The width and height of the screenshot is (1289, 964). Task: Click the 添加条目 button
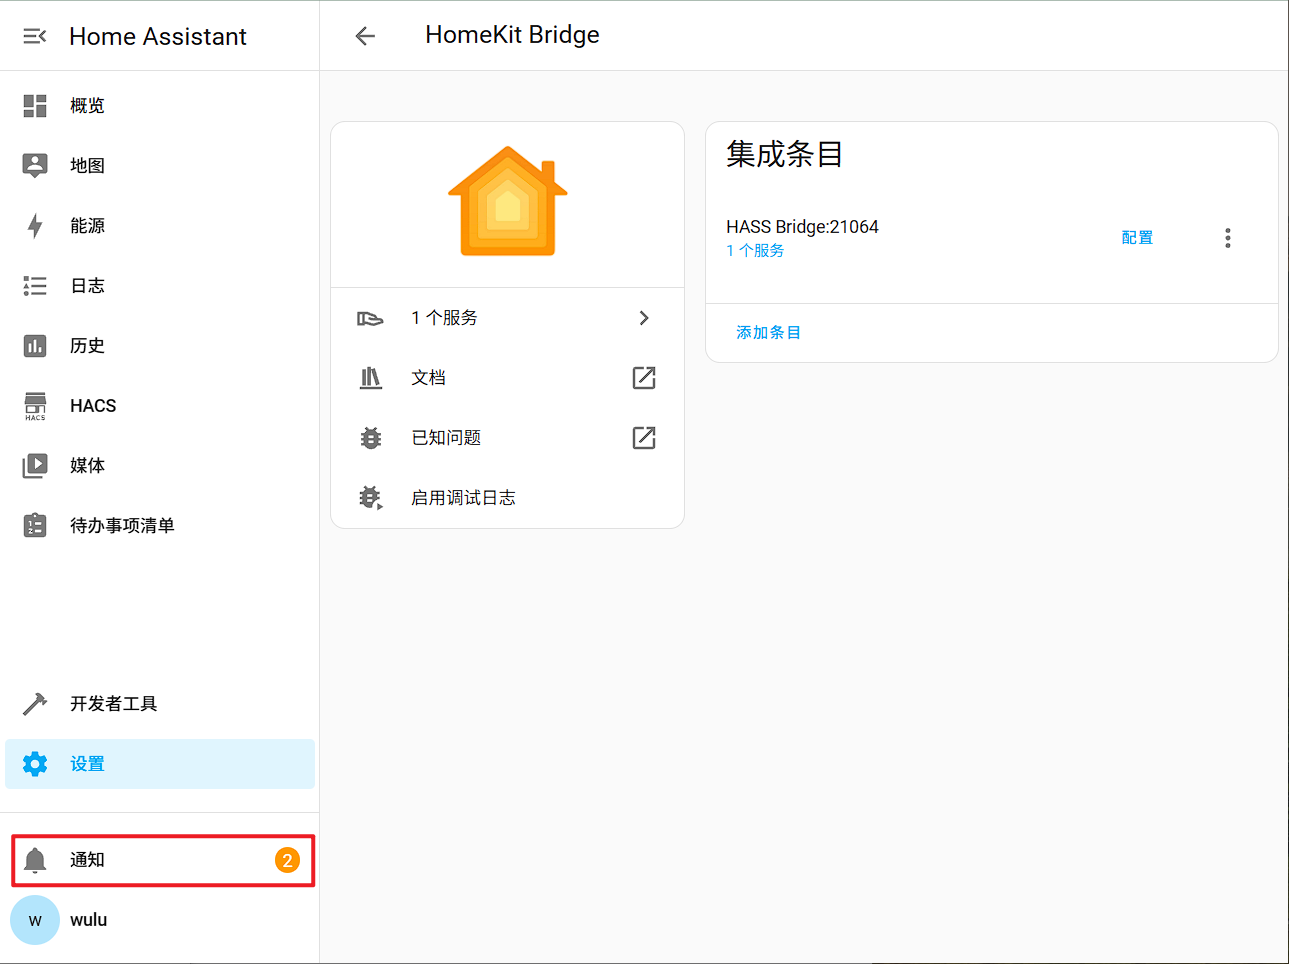pos(769,333)
